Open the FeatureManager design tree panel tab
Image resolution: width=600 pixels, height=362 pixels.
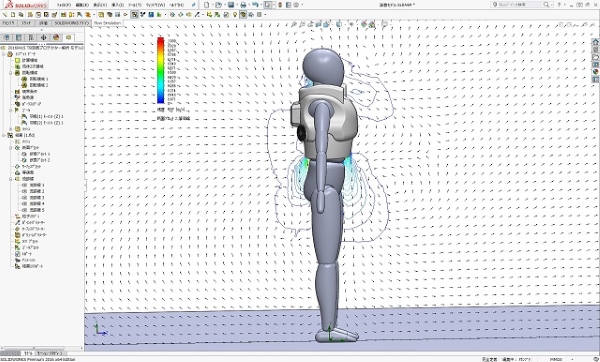[7, 38]
